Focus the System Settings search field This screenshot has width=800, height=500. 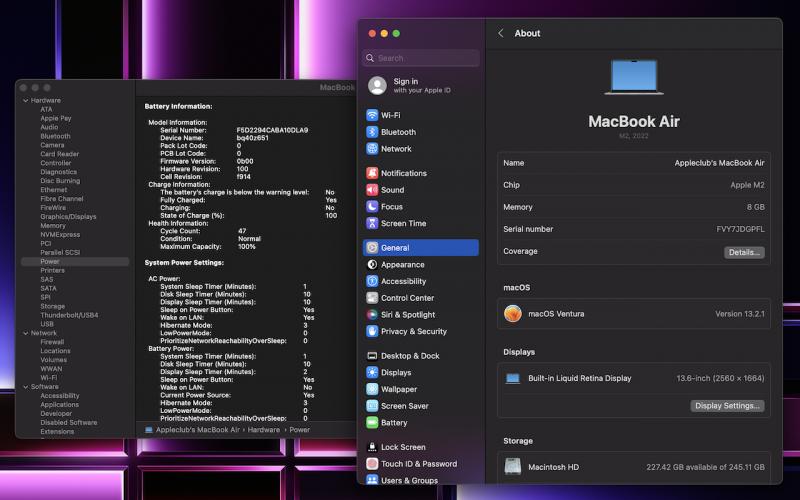(x=421, y=58)
